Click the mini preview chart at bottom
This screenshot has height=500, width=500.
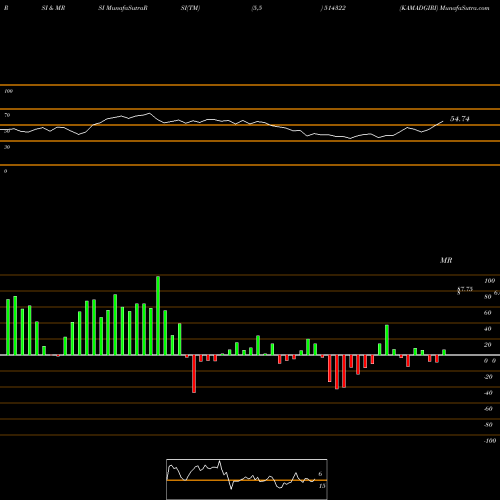[x=247, y=479]
